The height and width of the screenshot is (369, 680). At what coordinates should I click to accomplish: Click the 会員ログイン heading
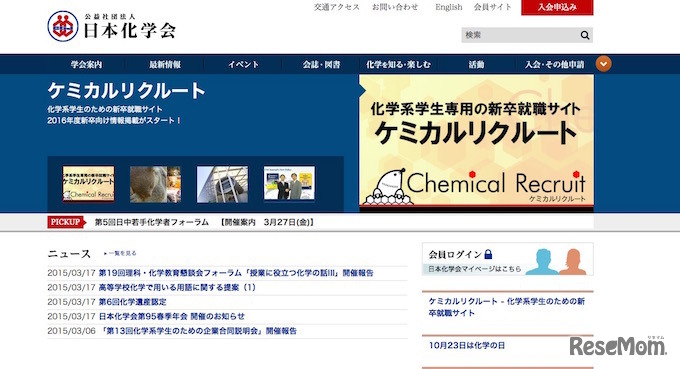pos(455,255)
